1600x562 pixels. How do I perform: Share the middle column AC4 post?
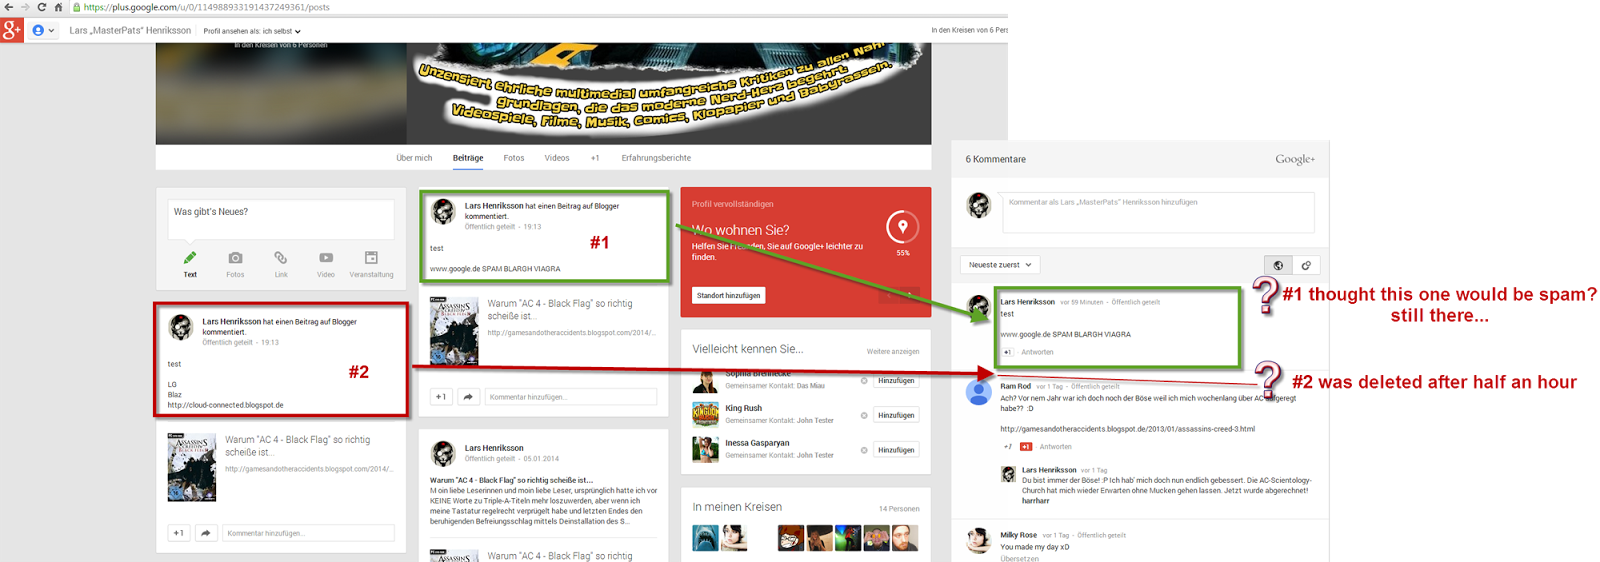pyautogui.click(x=468, y=397)
